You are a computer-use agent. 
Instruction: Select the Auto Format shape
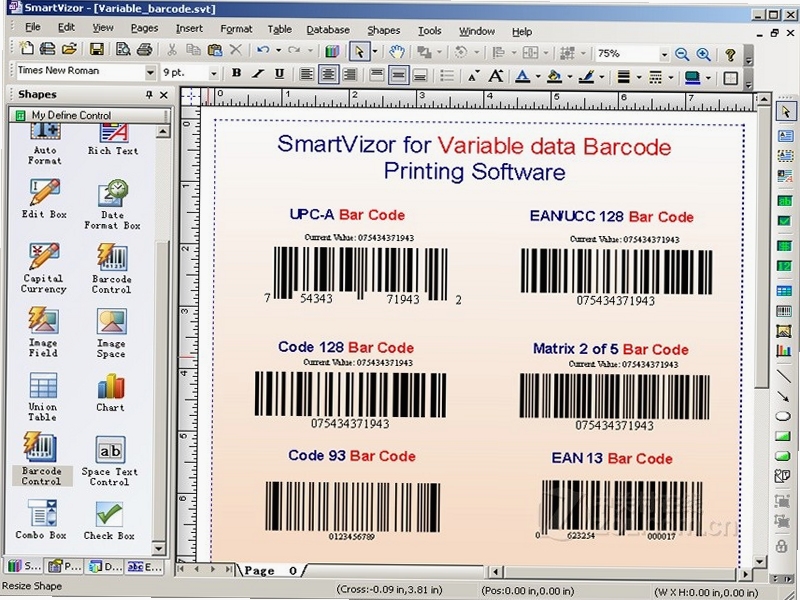[44, 144]
